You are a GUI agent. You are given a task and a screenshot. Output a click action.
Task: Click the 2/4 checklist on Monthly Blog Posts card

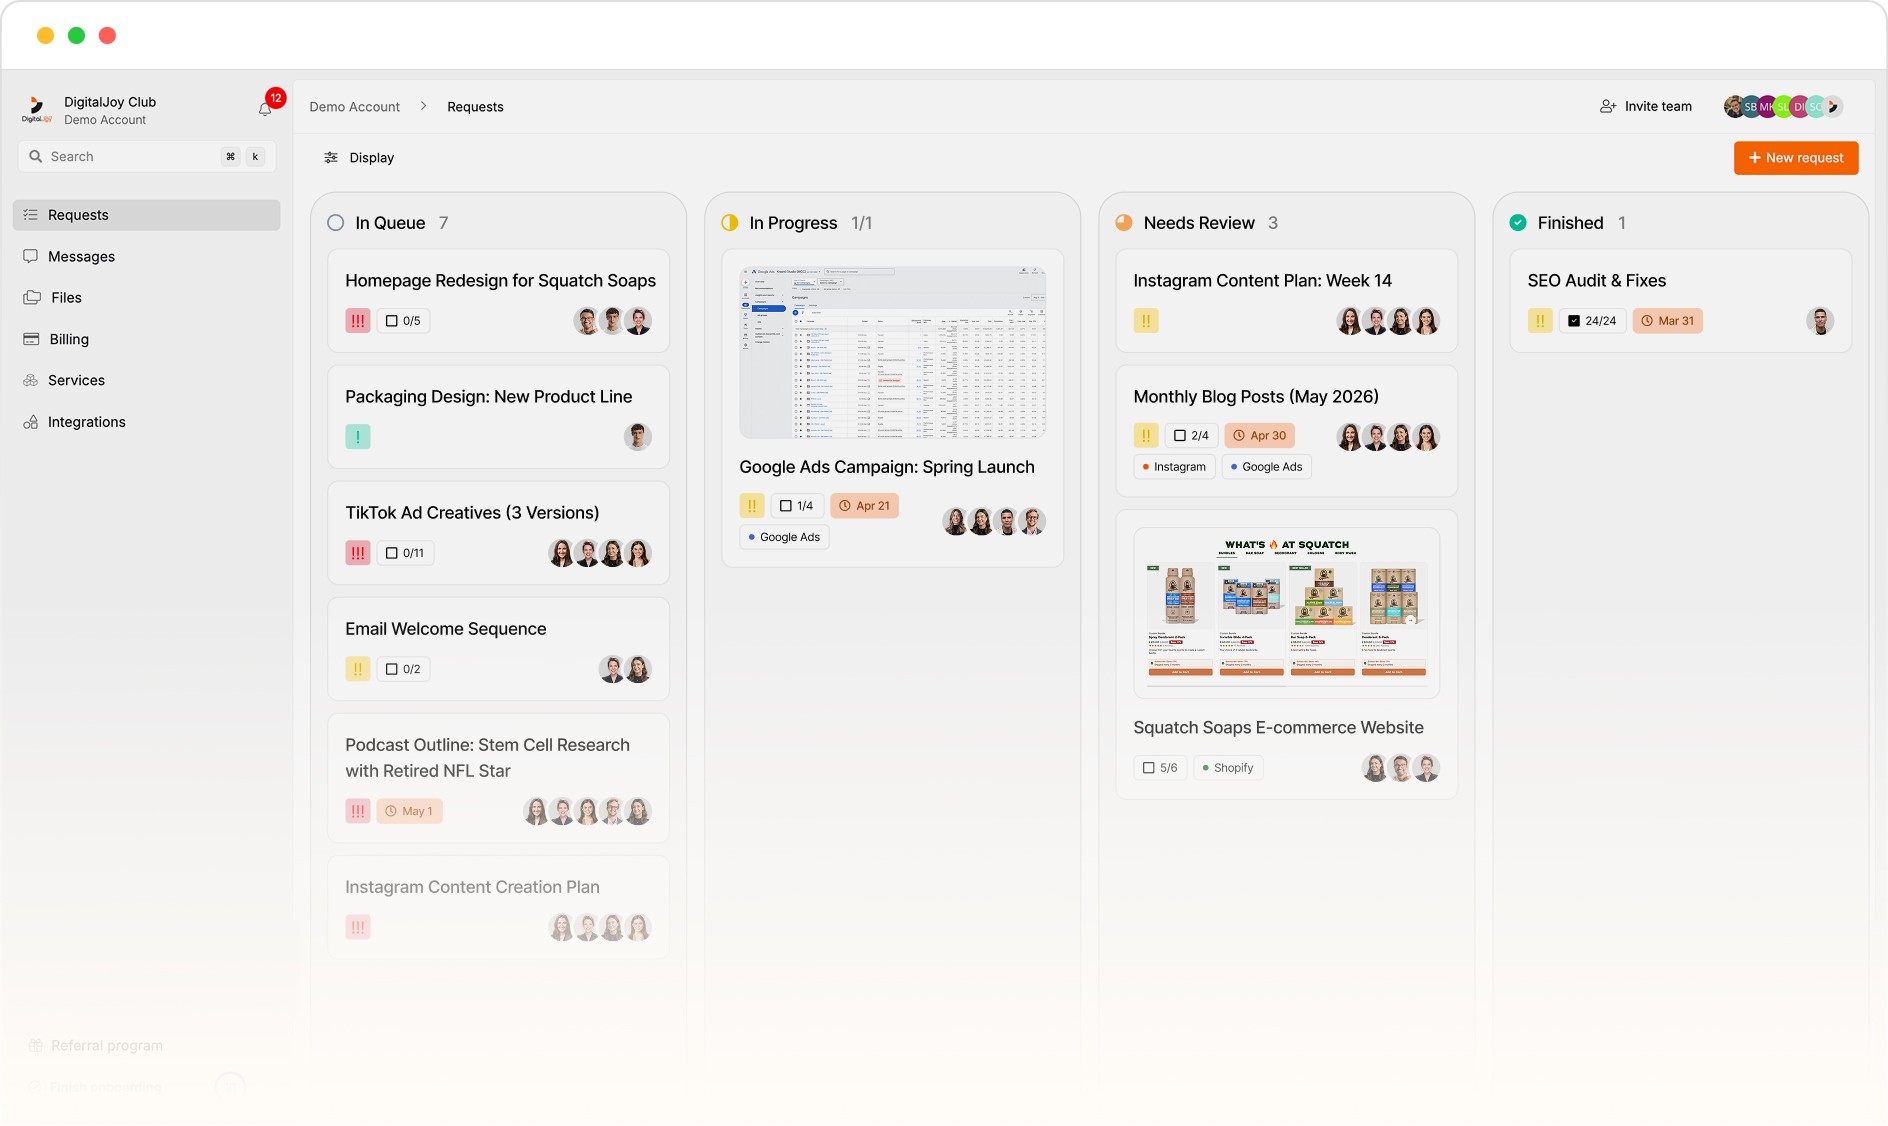point(1191,435)
